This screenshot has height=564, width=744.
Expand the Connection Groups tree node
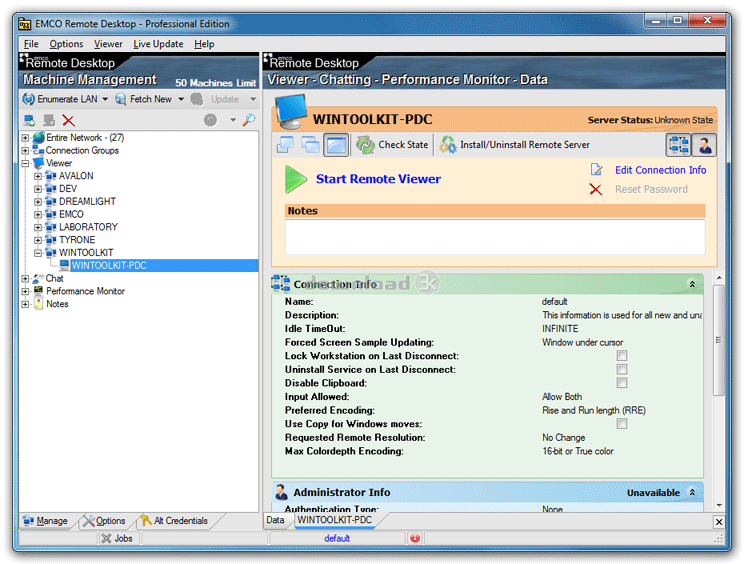click(25, 151)
